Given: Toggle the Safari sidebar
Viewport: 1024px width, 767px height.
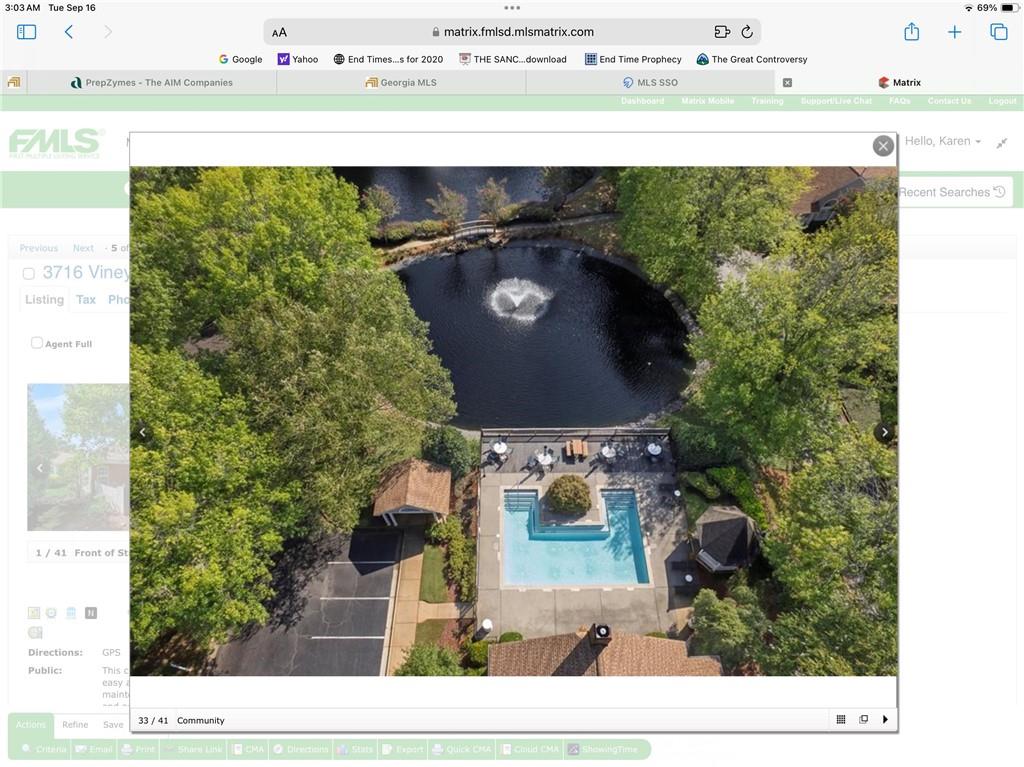Looking at the screenshot, I should pos(27,32).
